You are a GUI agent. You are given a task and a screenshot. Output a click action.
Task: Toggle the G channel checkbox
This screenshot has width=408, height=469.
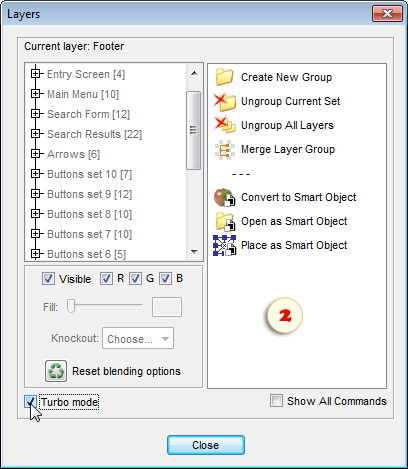tap(135, 278)
